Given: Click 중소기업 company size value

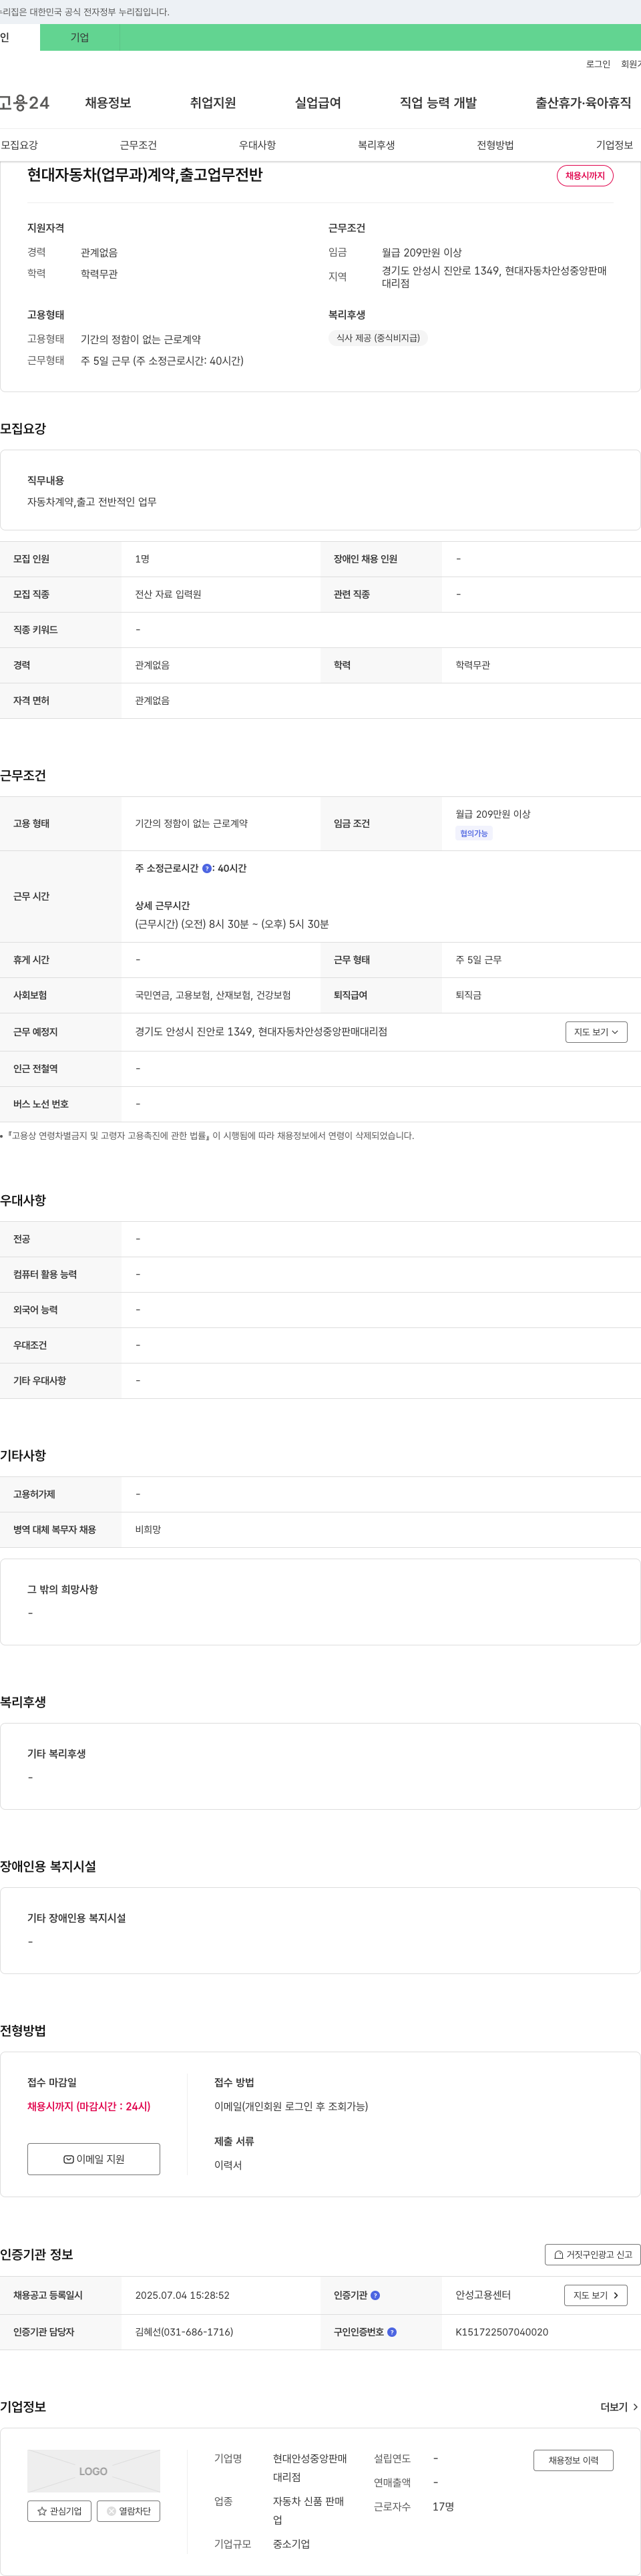Looking at the screenshot, I should point(291,2544).
